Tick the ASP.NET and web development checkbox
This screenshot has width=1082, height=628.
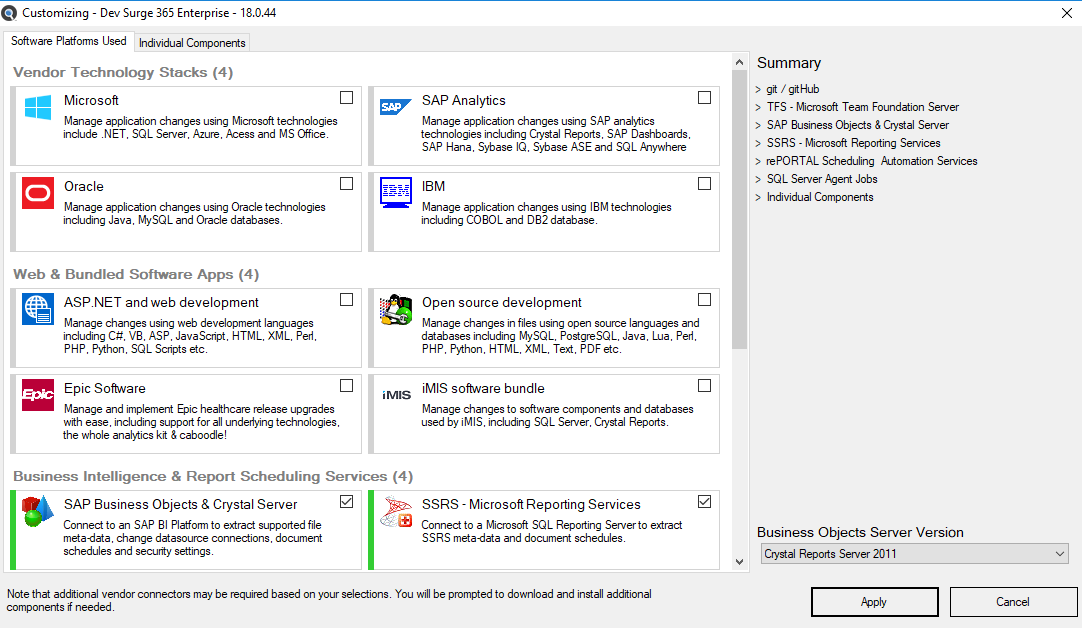point(346,300)
